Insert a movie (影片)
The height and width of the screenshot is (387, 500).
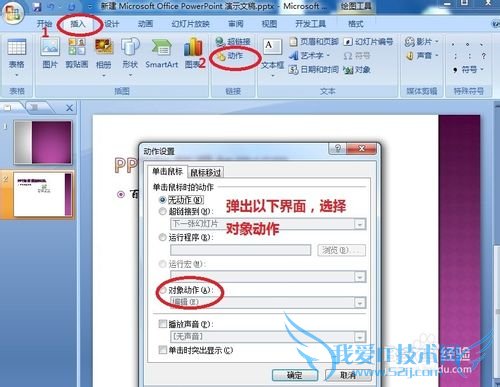pyautogui.click(x=422, y=42)
